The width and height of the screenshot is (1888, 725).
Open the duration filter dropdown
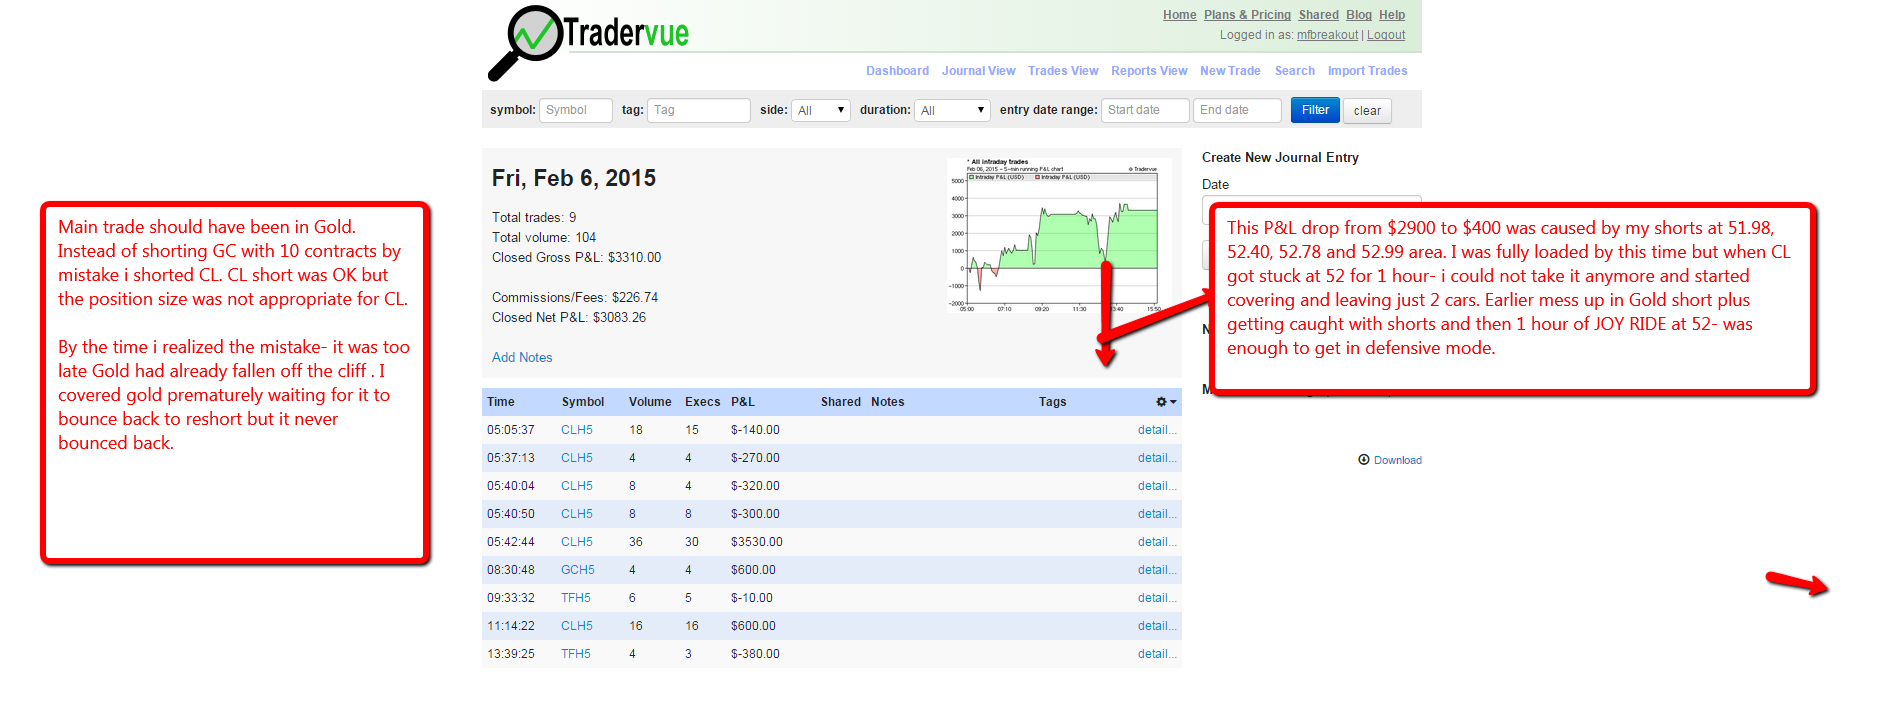(x=952, y=110)
